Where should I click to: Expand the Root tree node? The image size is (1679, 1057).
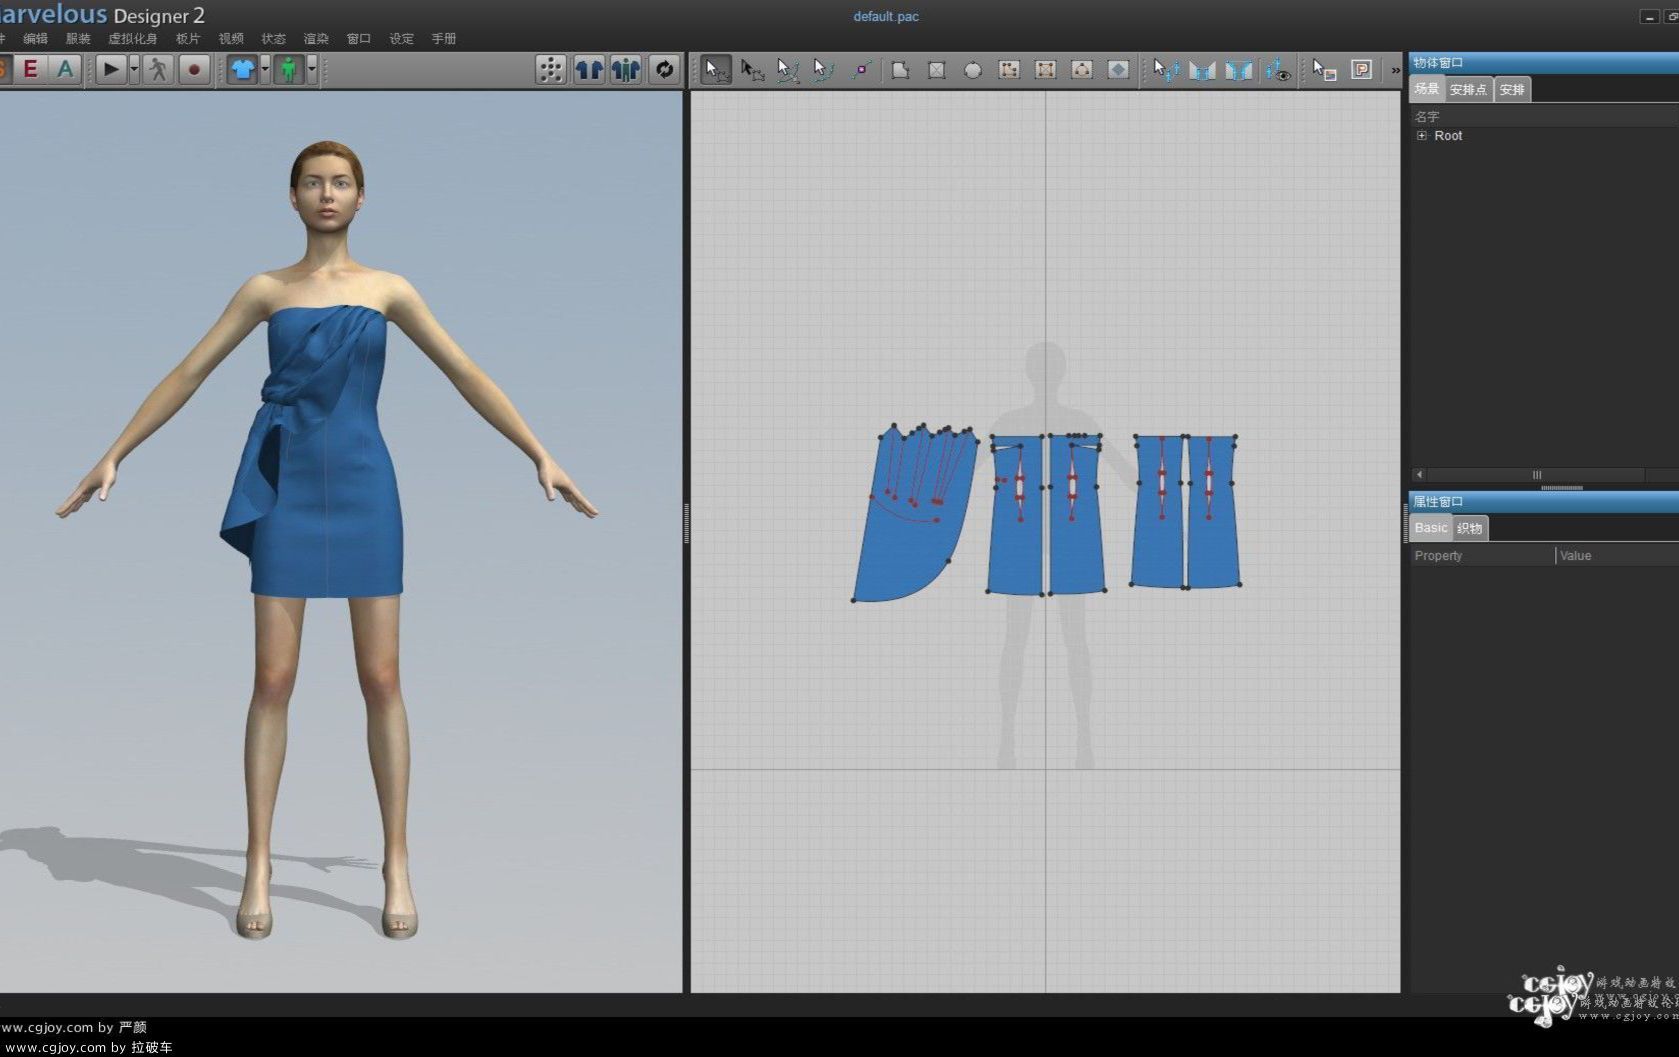(1422, 135)
